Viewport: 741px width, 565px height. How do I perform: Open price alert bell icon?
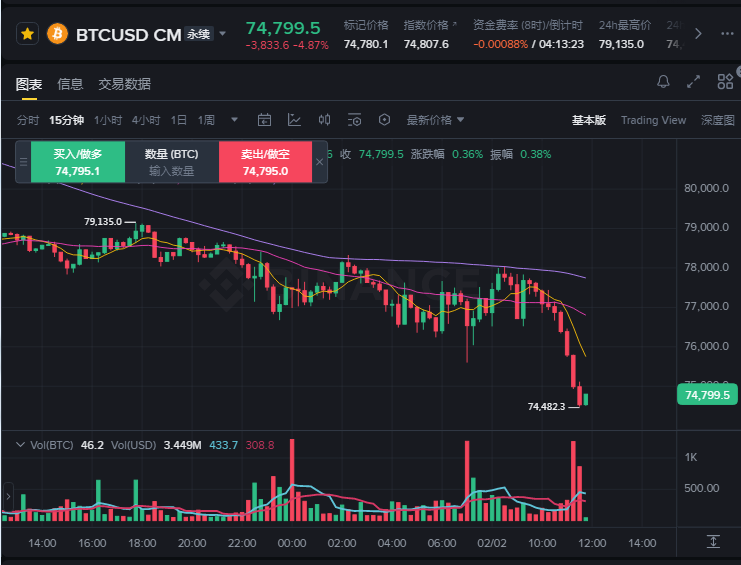pyautogui.click(x=663, y=82)
